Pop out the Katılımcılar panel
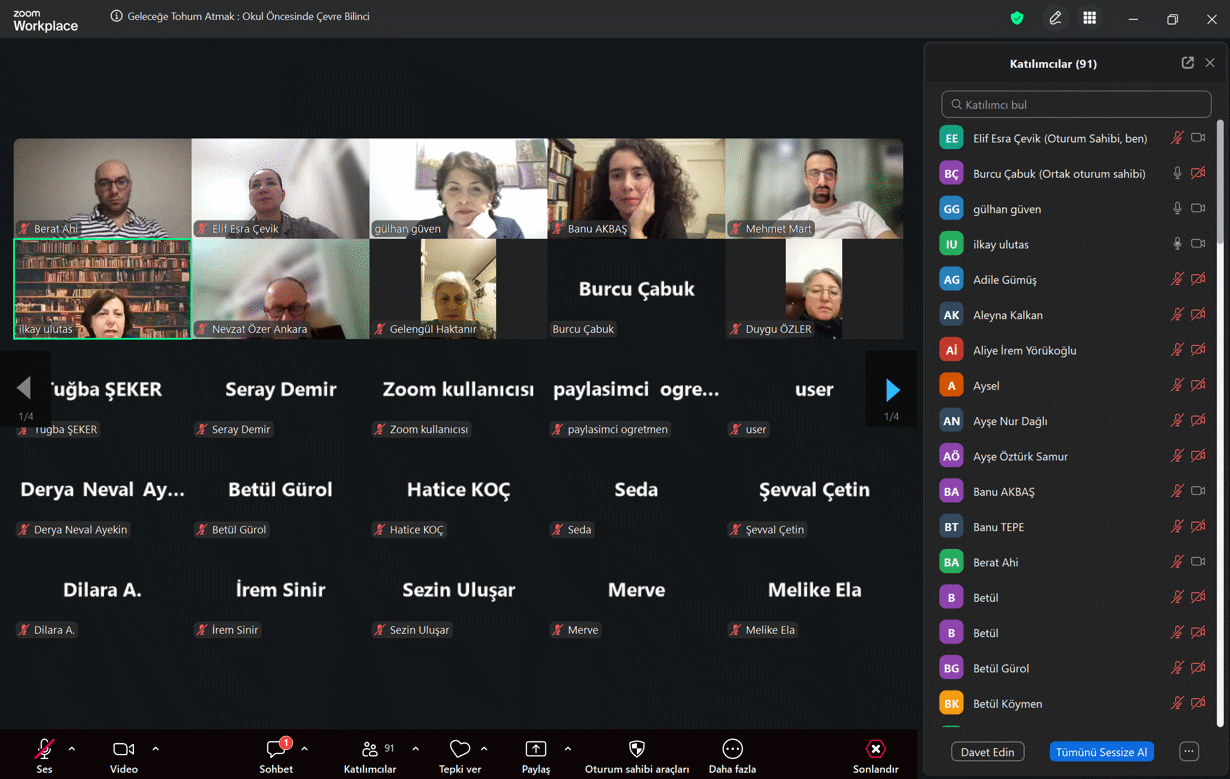The width and height of the screenshot is (1230, 779). (x=1187, y=63)
